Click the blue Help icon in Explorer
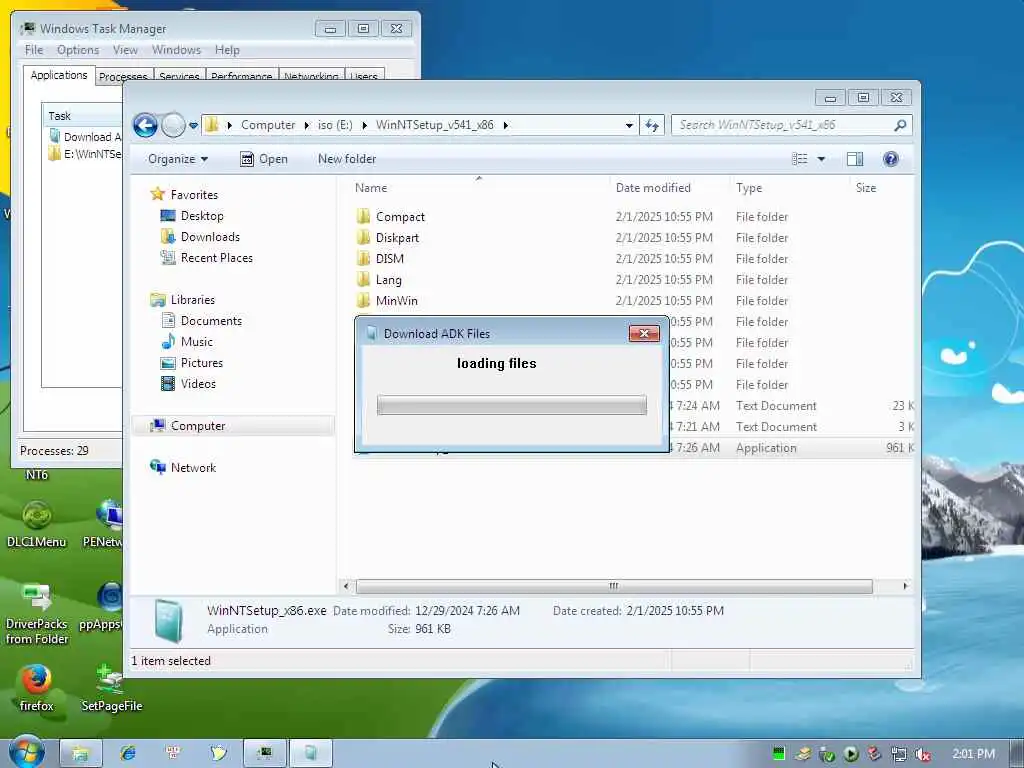The image size is (1024, 768). pyautogui.click(x=890, y=159)
